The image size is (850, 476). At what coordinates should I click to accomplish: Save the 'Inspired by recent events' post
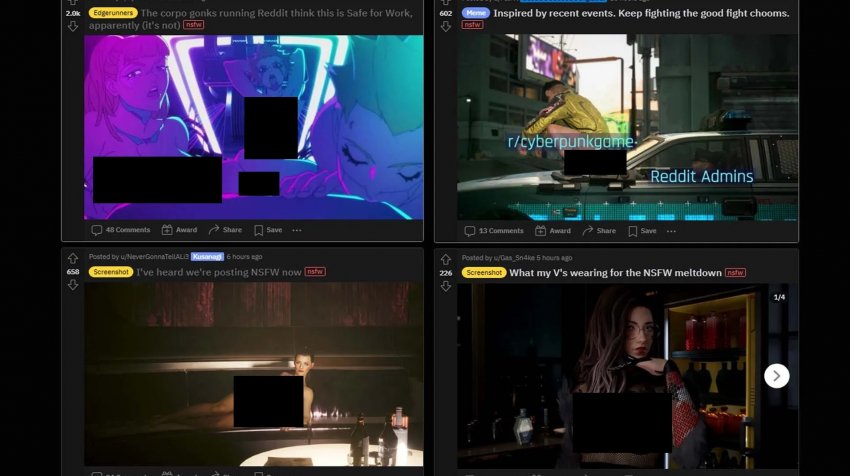pyautogui.click(x=641, y=231)
